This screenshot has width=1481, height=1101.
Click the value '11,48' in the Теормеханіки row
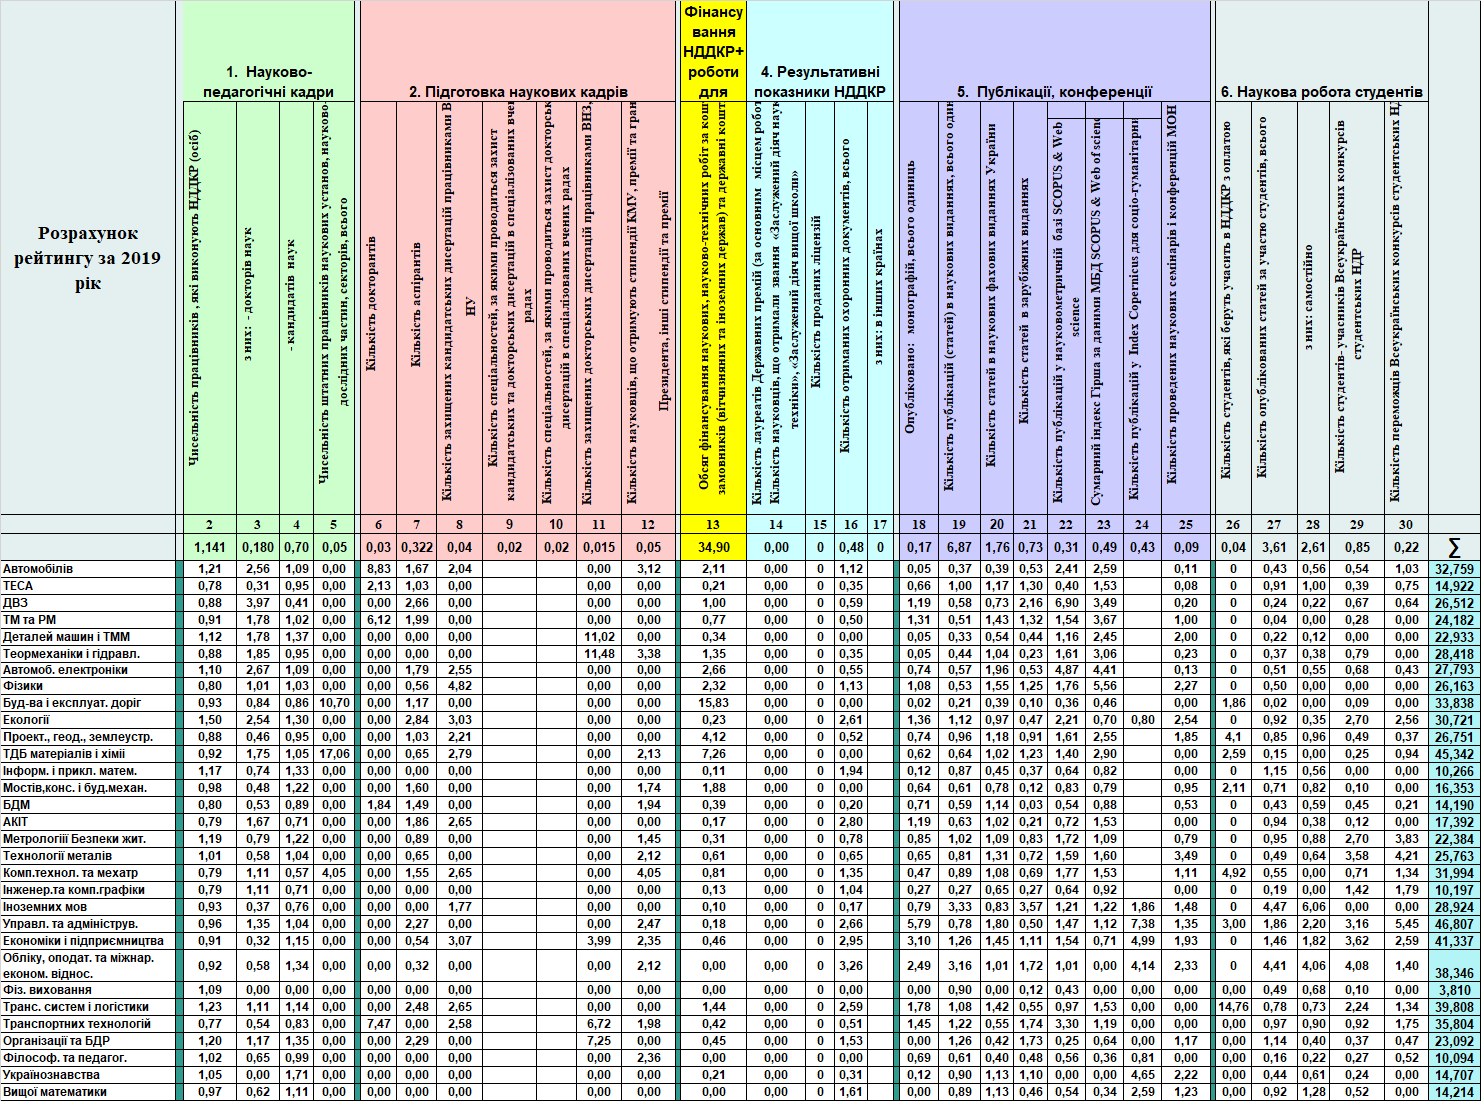pyautogui.click(x=599, y=654)
